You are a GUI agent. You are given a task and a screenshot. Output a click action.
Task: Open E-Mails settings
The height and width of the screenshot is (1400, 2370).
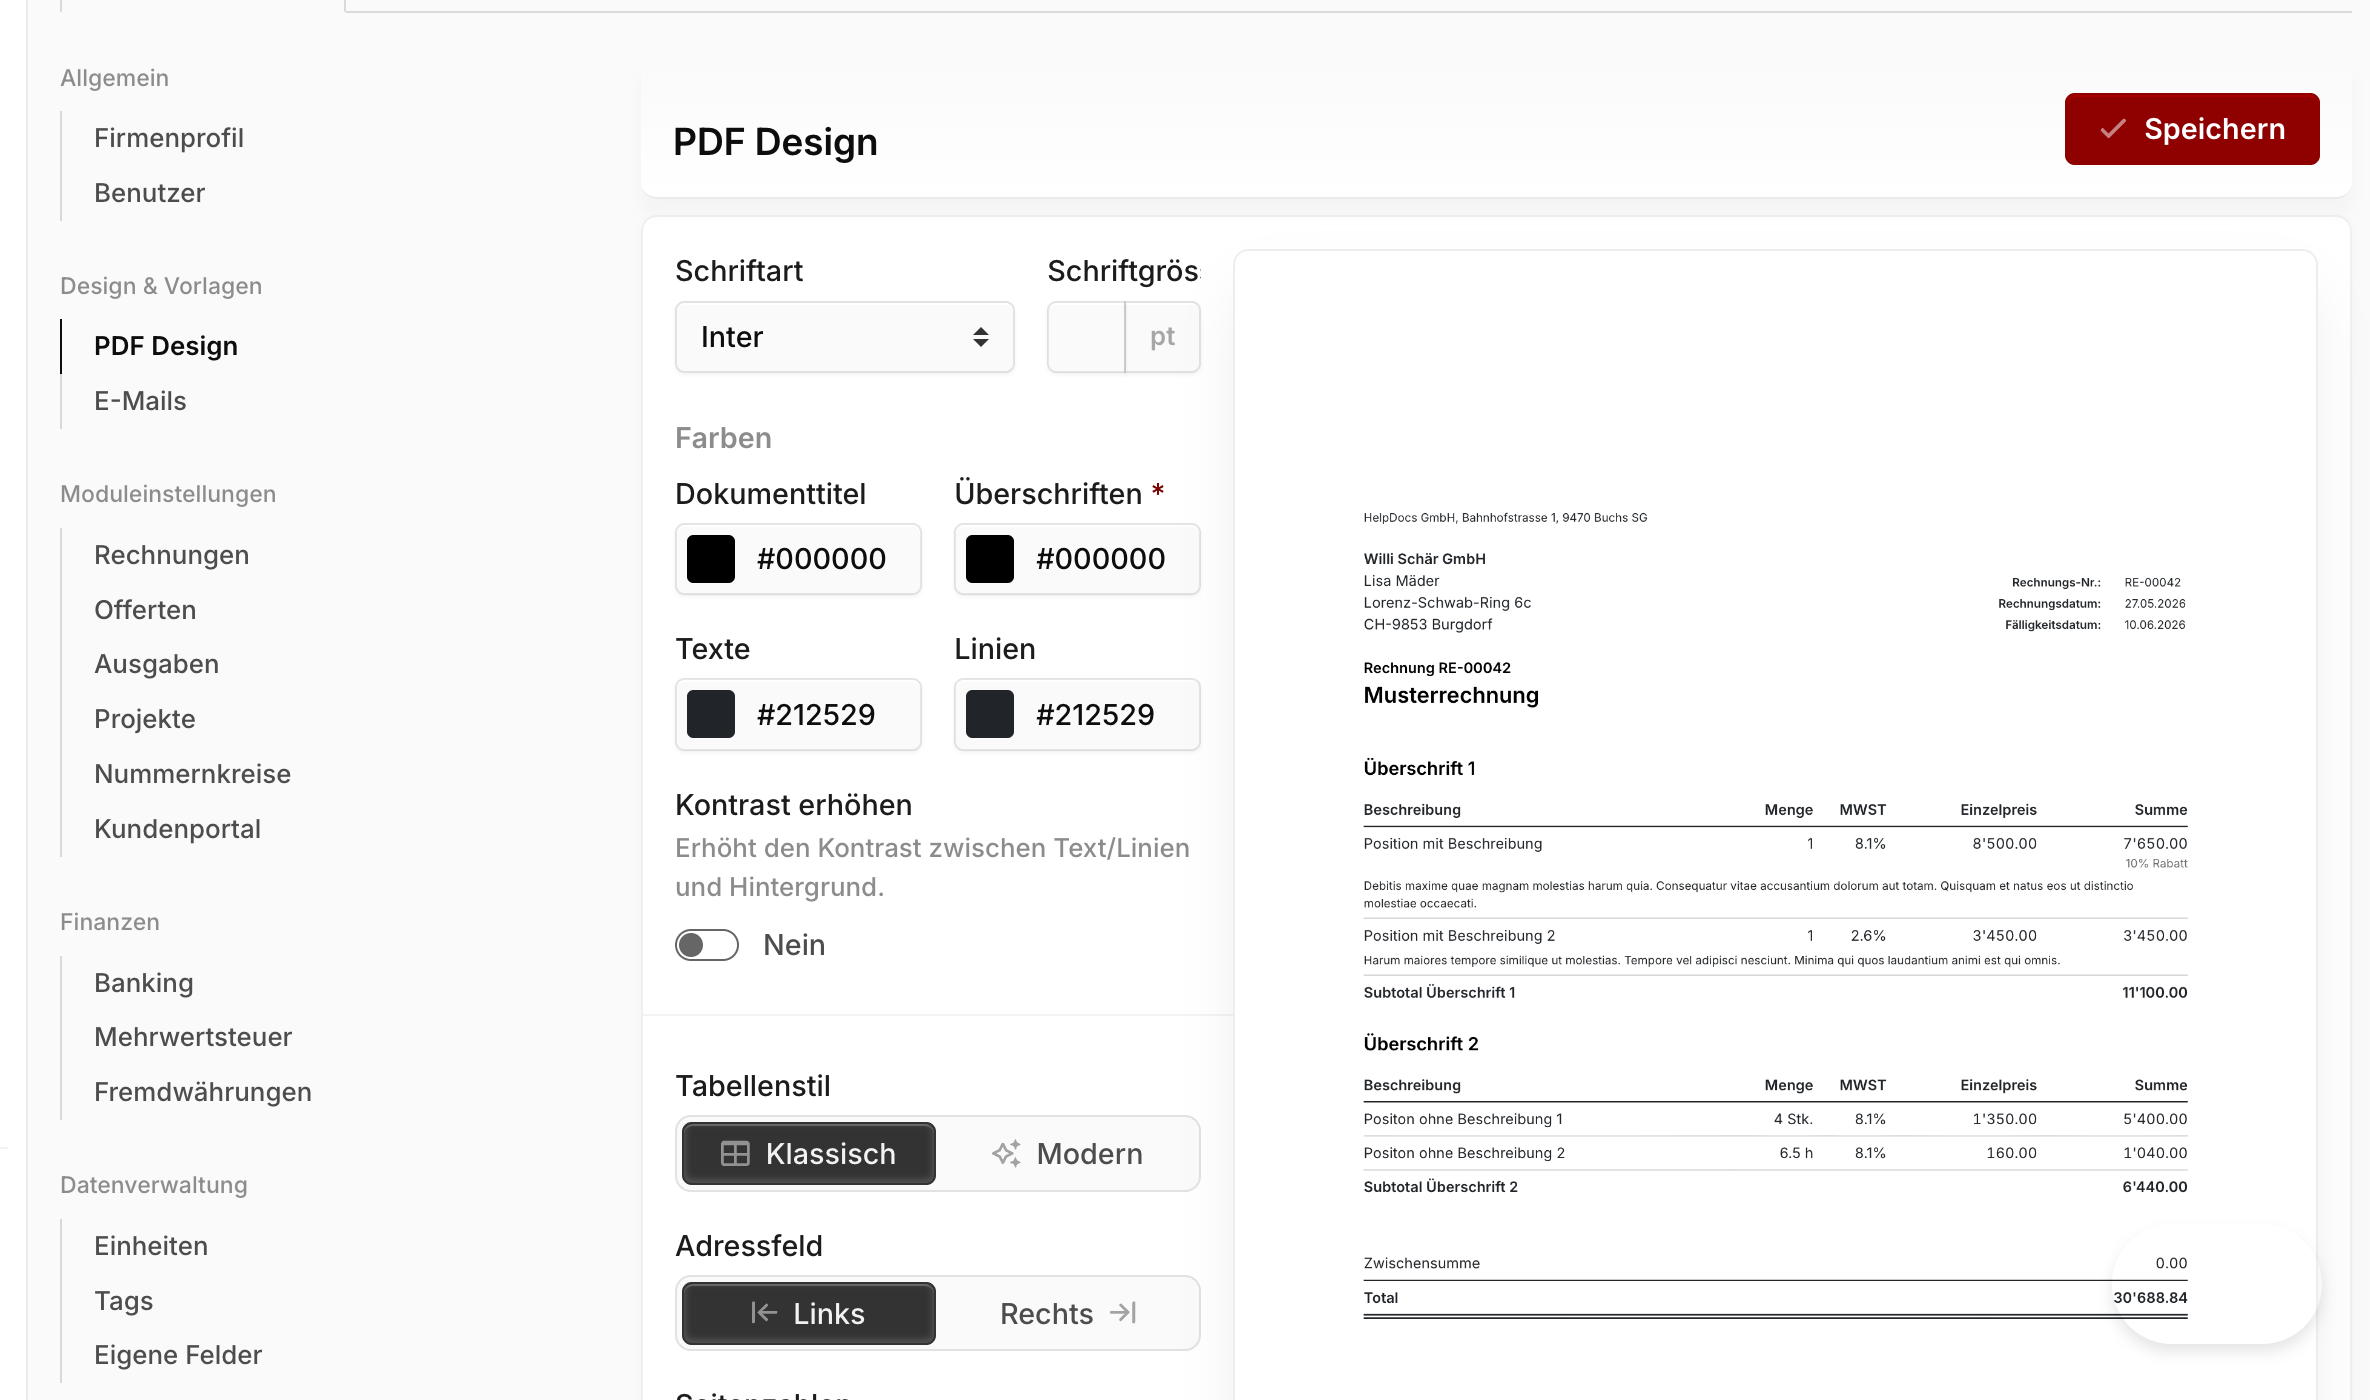click(x=140, y=401)
